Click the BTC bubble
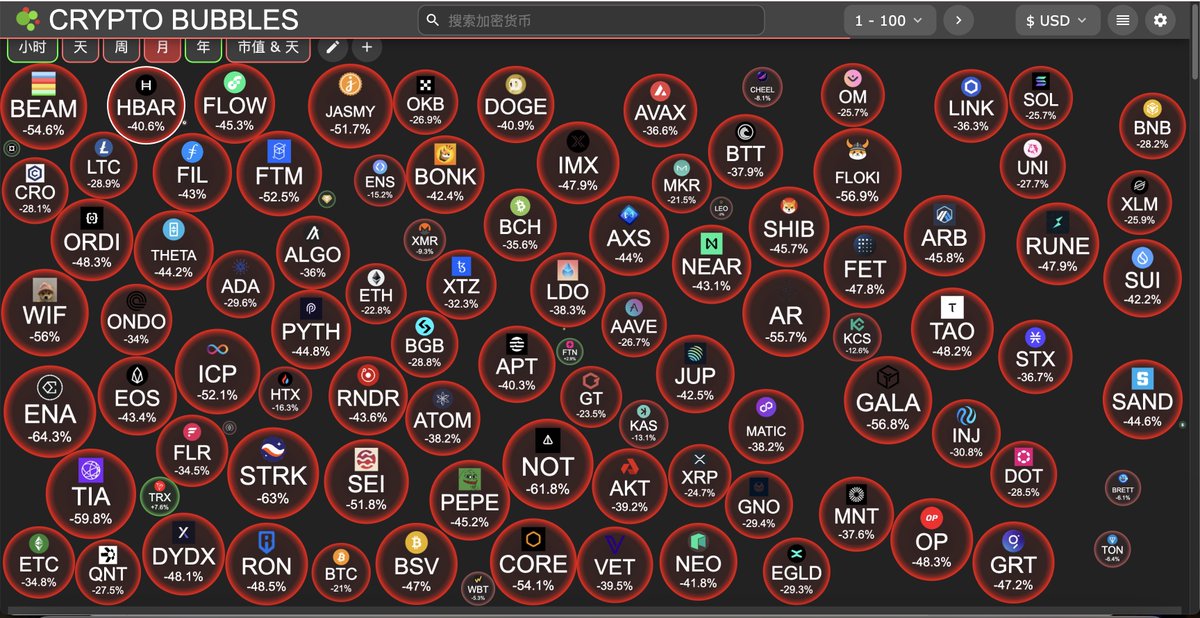 coord(341,572)
